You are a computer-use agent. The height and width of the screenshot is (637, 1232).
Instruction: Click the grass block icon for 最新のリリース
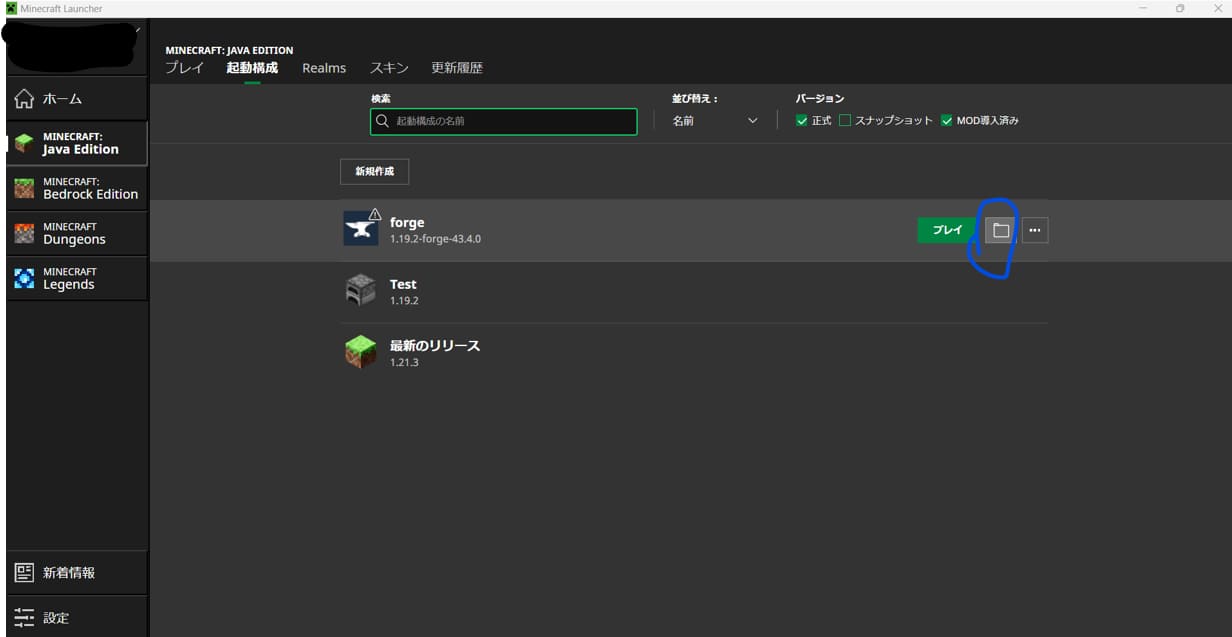point(360,351)
